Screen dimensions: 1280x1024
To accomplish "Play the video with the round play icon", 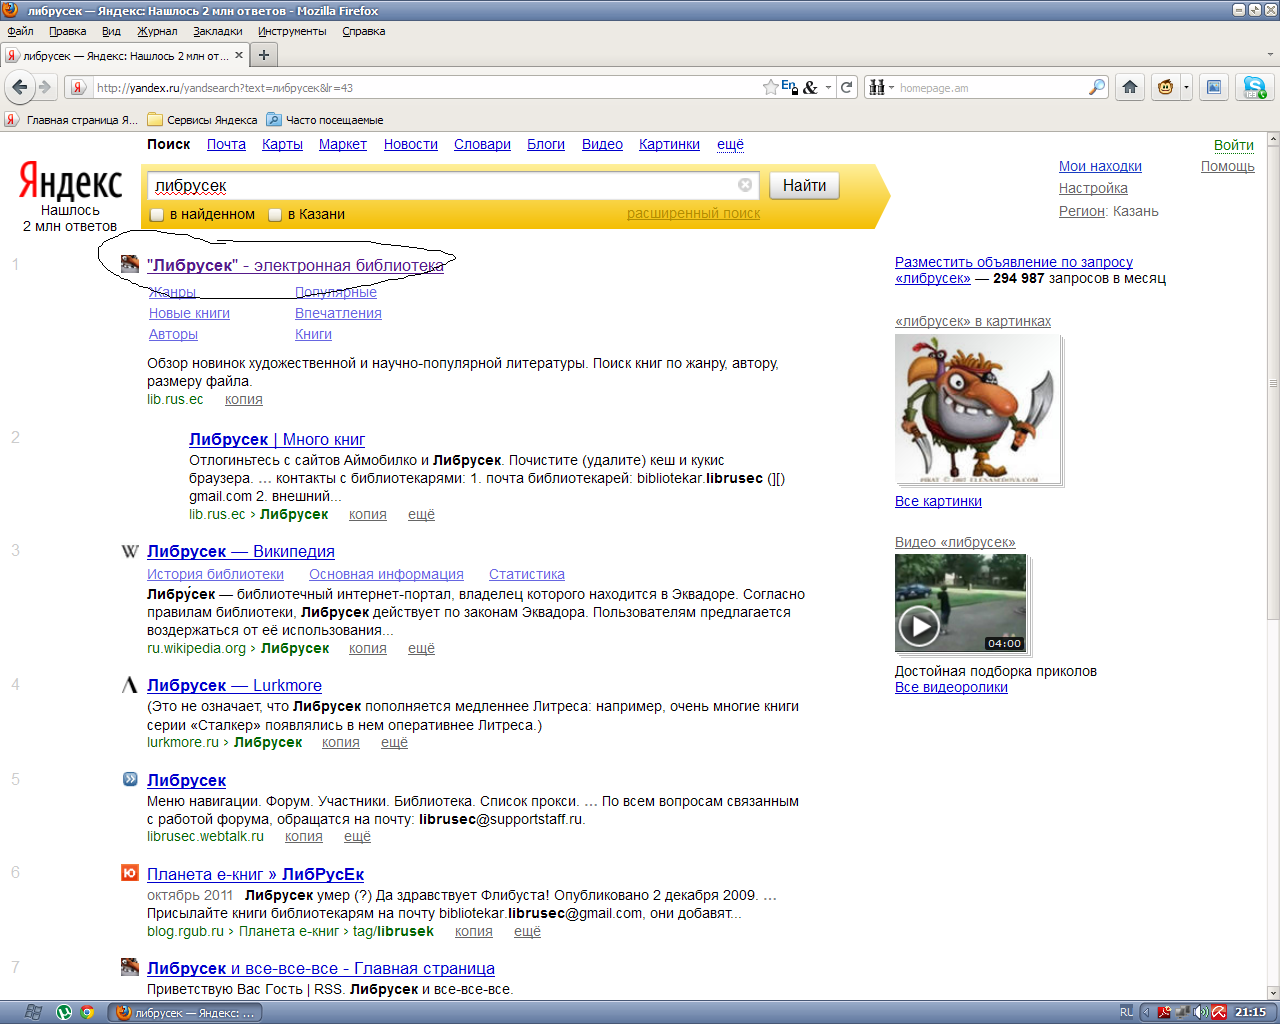I will 918,627.
